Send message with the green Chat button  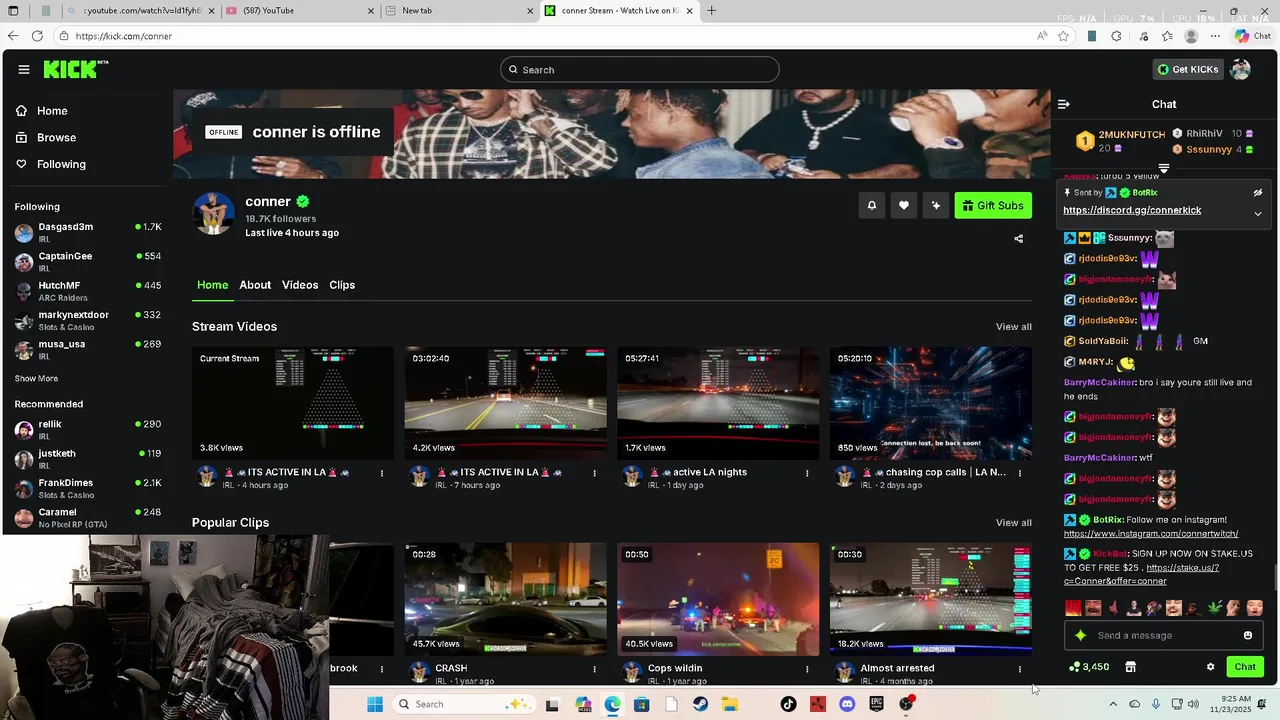(1245, 667)
